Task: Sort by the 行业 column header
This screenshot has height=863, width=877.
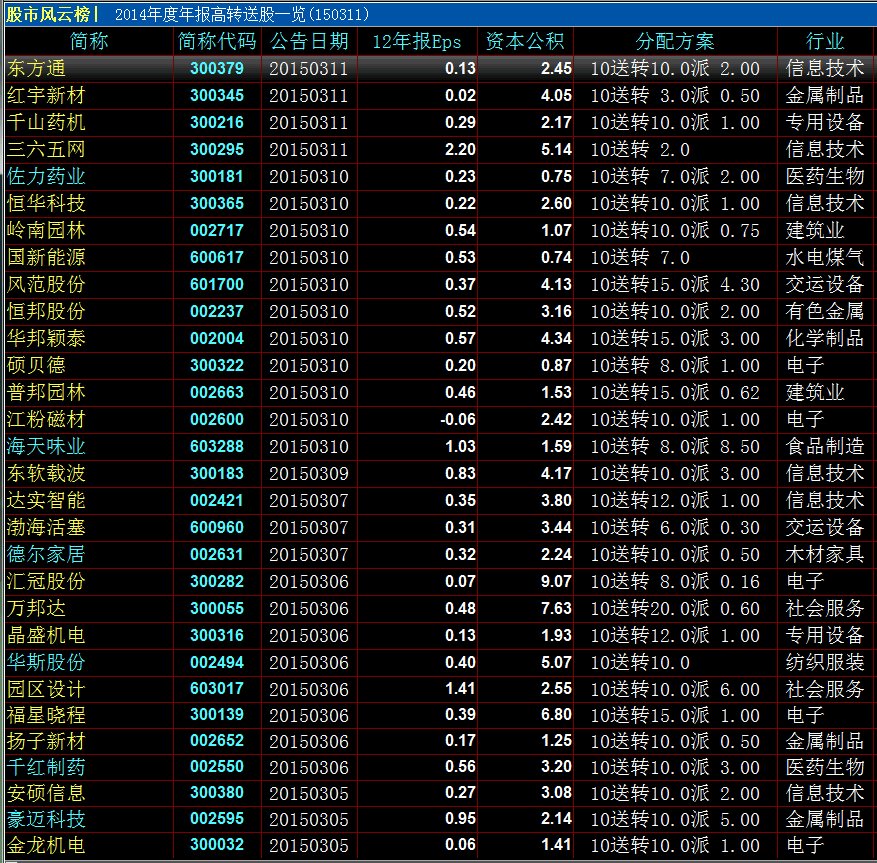Action: 825,42
